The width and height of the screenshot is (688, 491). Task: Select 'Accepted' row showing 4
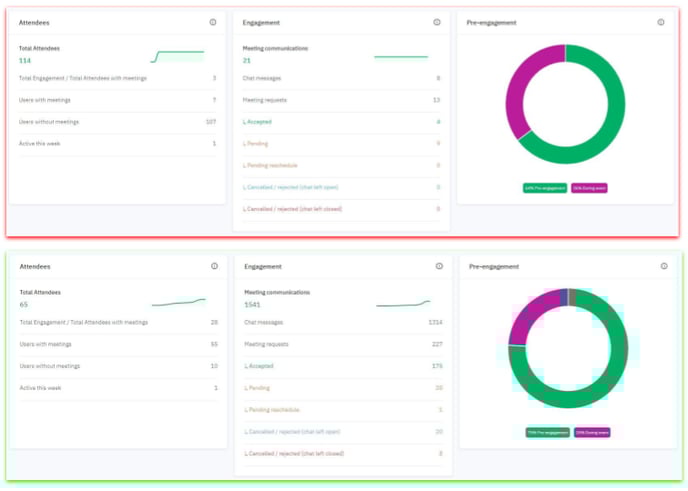pos(341,122)
